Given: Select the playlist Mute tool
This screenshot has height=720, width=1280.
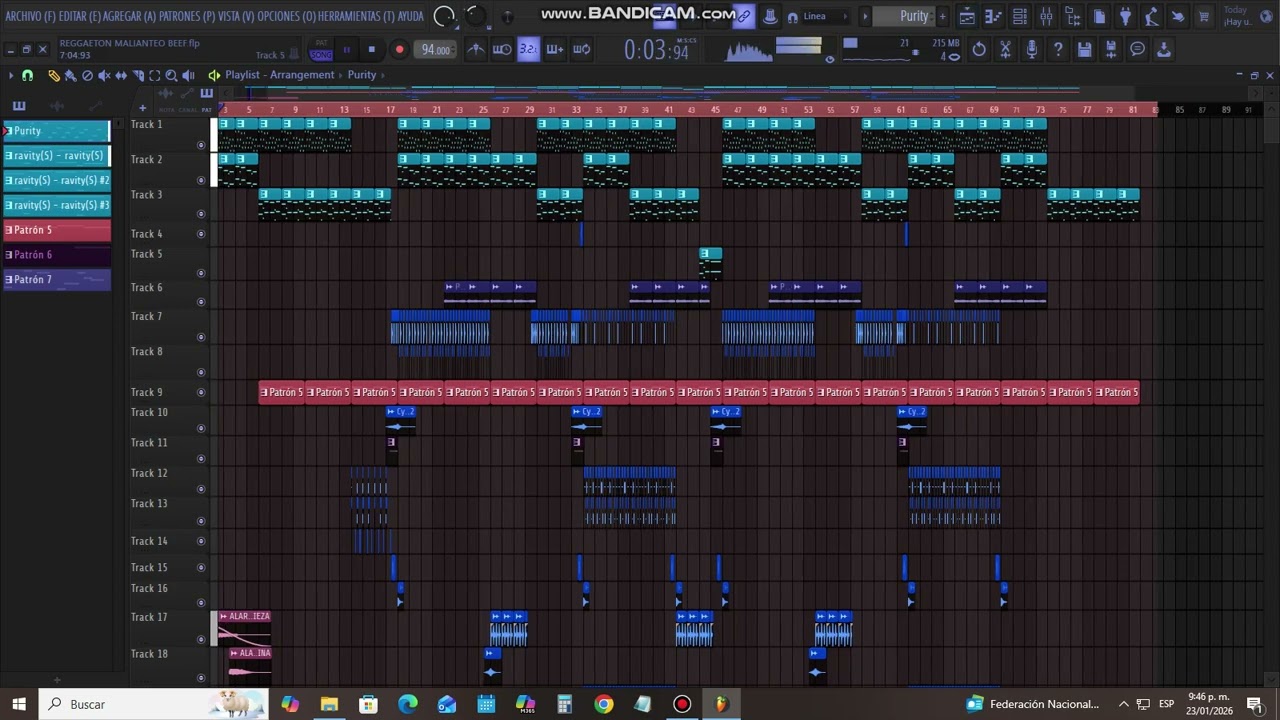Looking at the screenshot, I should click(104, 75).
